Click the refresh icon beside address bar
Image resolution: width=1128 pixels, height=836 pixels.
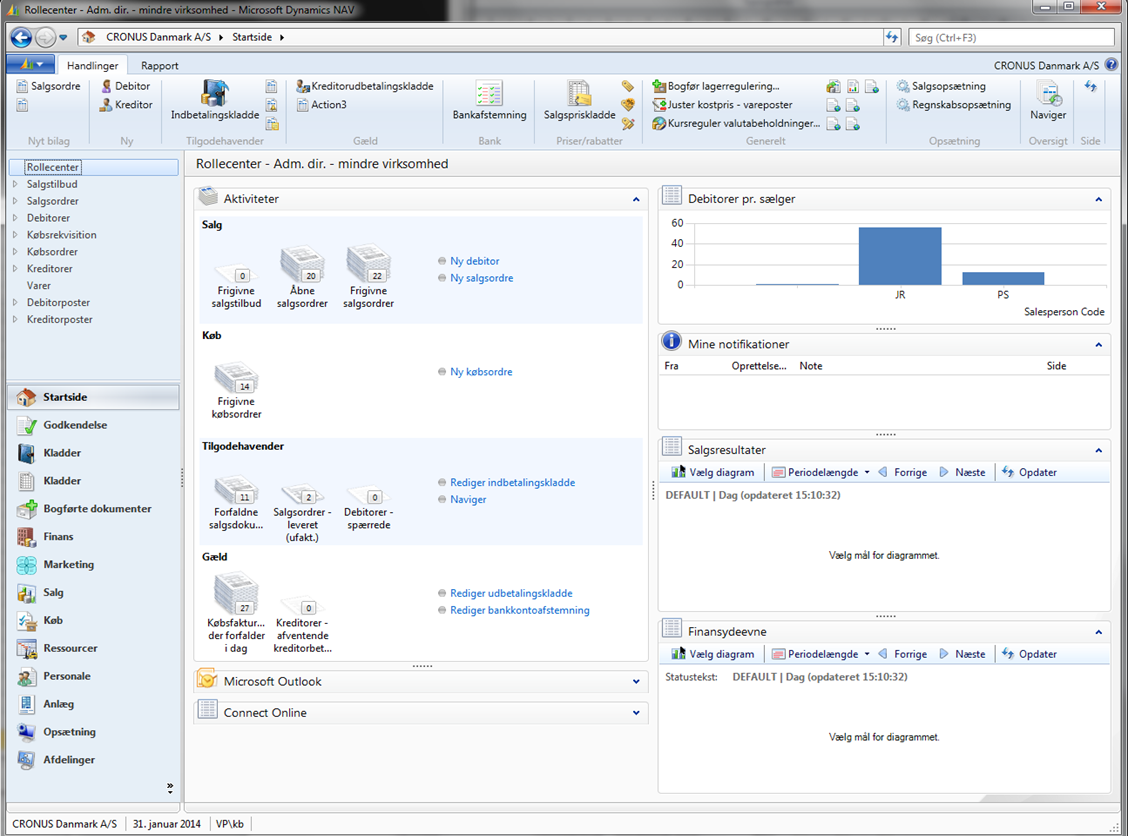pos(892,37)
